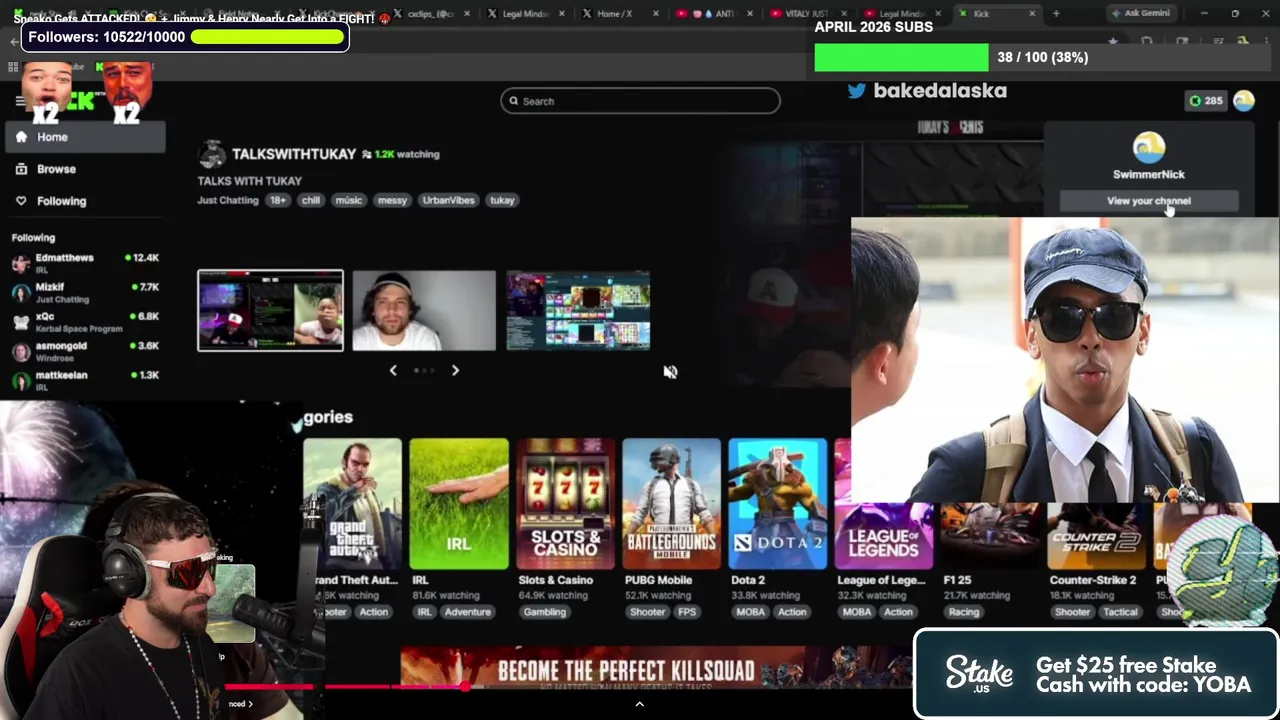This screenshot has height=720, width=1280.
Task: Open the IRL category card
Action: pyautogui.click(x=459, y=504)
